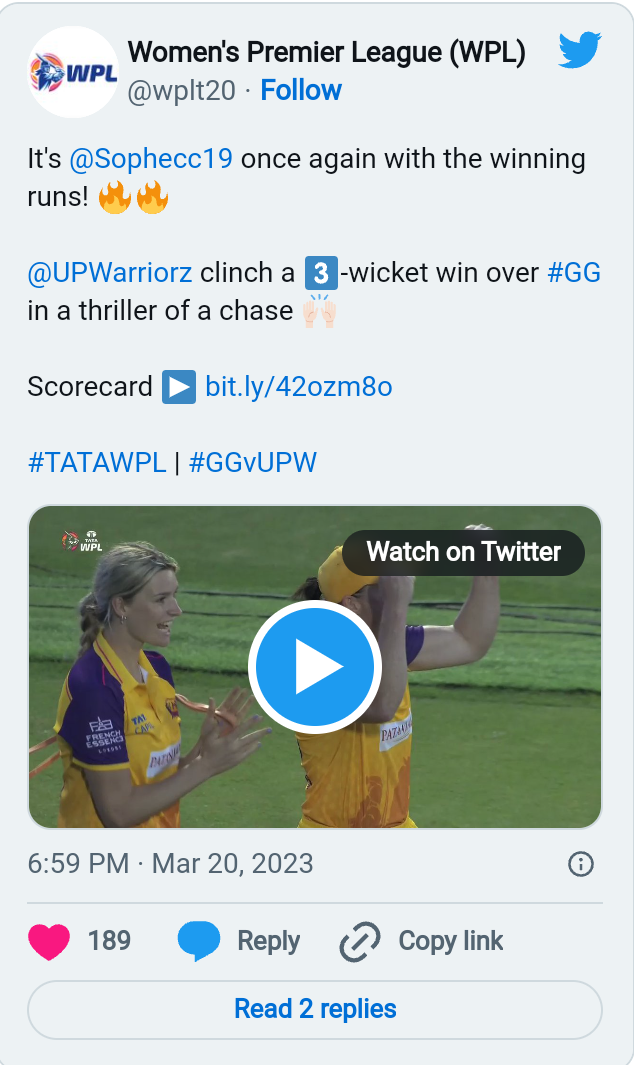Open Women's Premier League account name
The height and width of the screenshot is (1065, 634).
click(x=327, y=52)
